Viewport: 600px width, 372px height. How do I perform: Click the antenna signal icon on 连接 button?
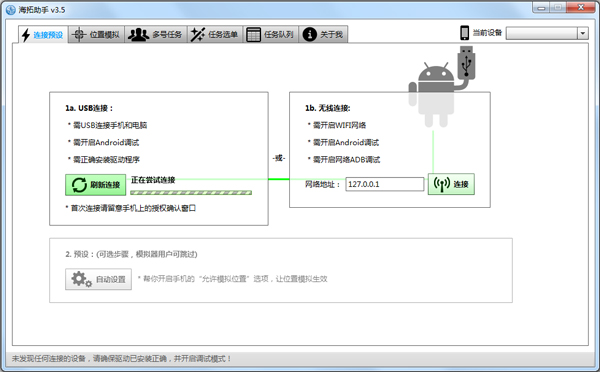click(x=442, y=184)
